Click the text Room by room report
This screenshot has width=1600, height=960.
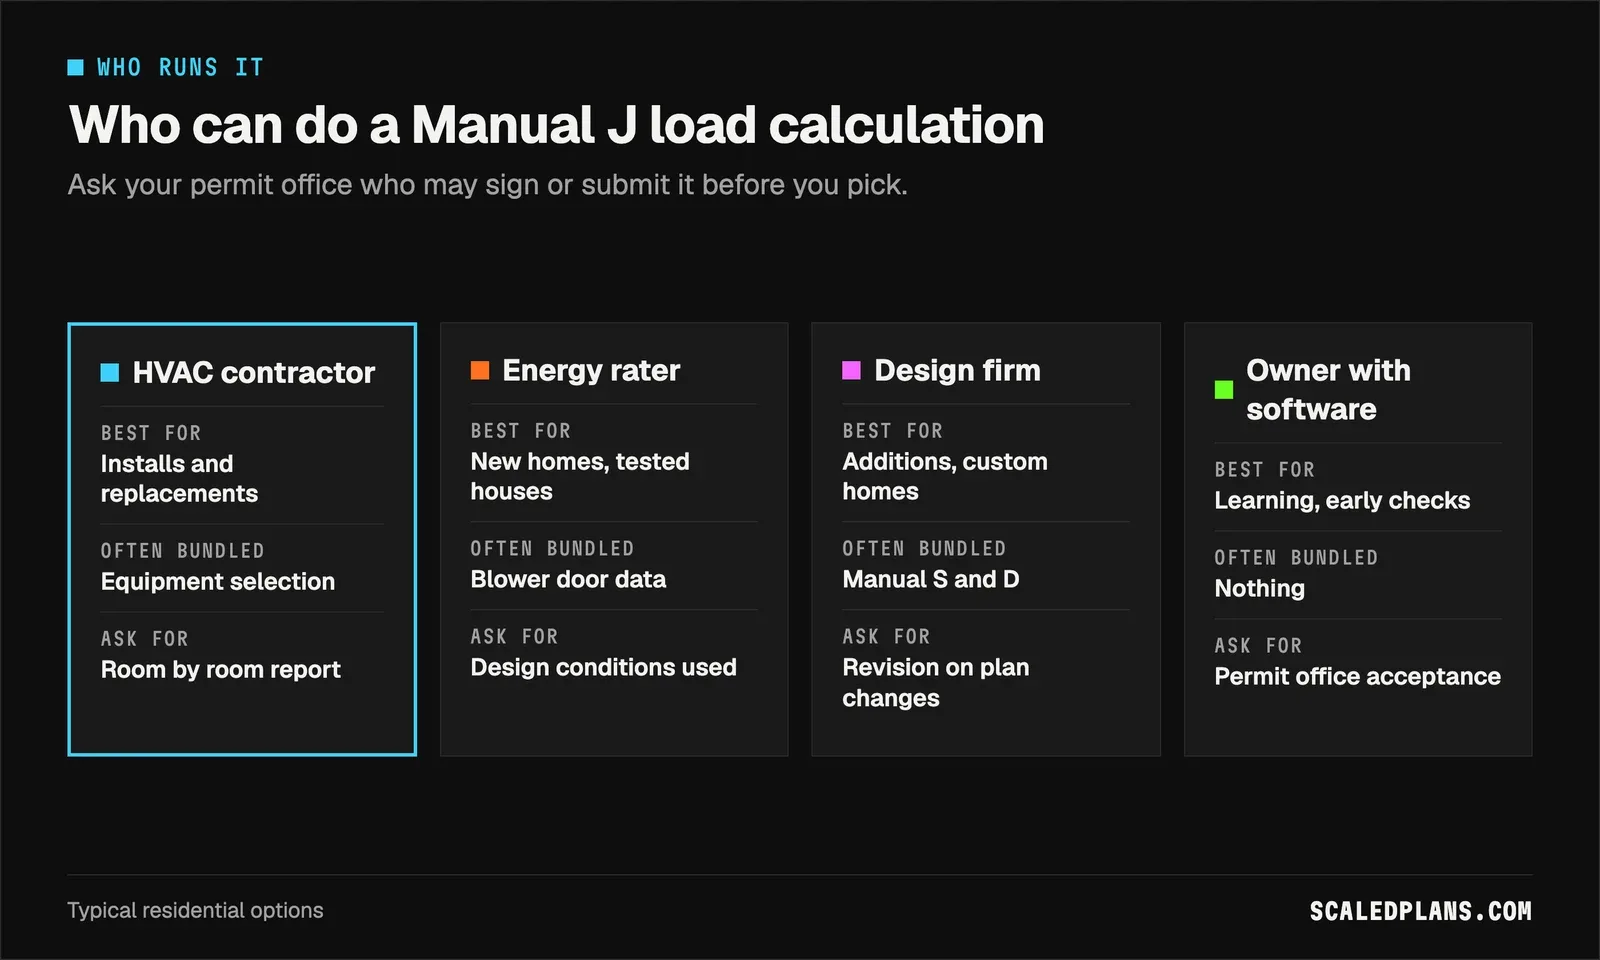point(221,670)
